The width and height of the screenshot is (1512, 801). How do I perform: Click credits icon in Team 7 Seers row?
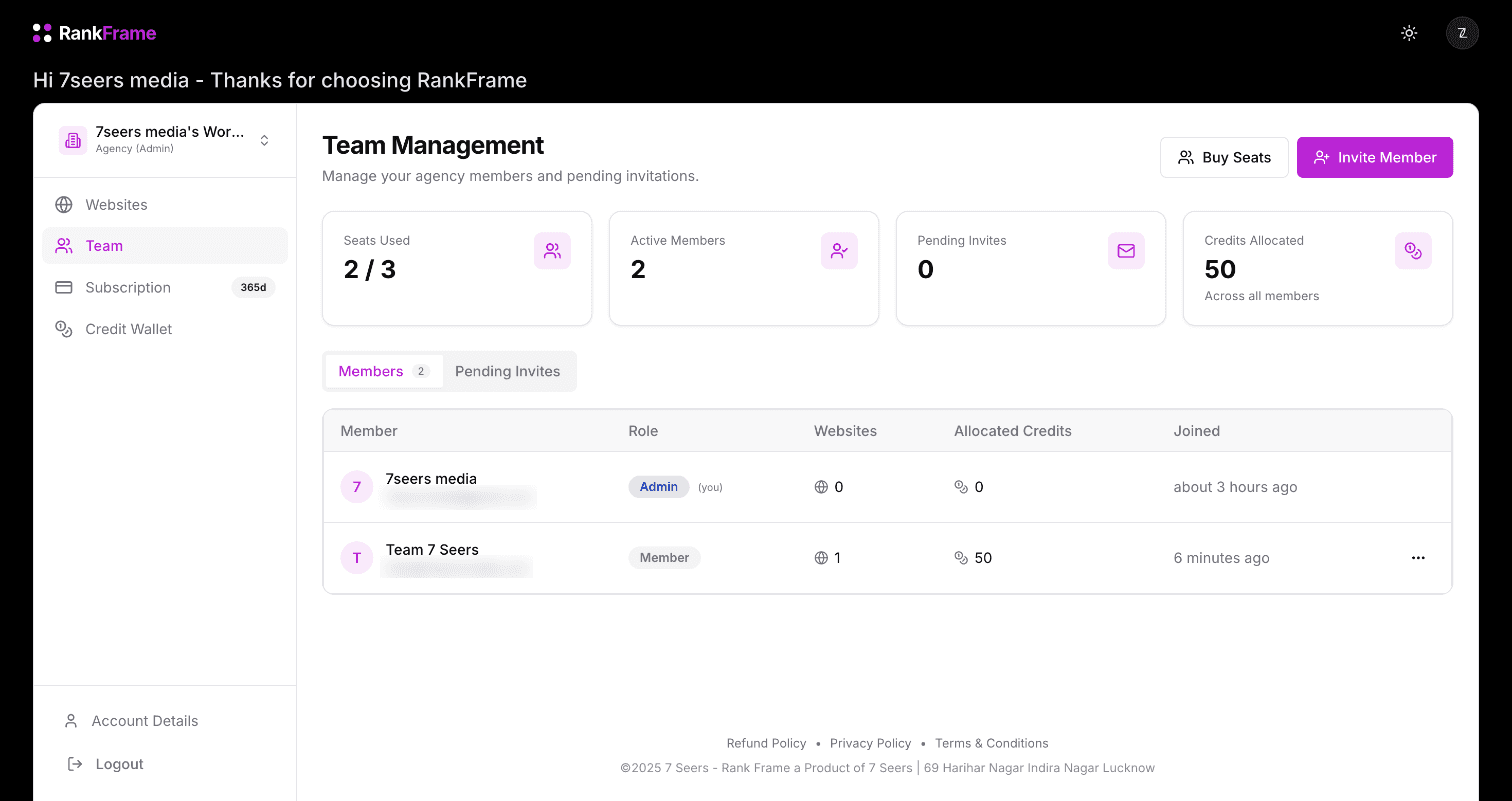pyautogui.click(x=961, y=558)
